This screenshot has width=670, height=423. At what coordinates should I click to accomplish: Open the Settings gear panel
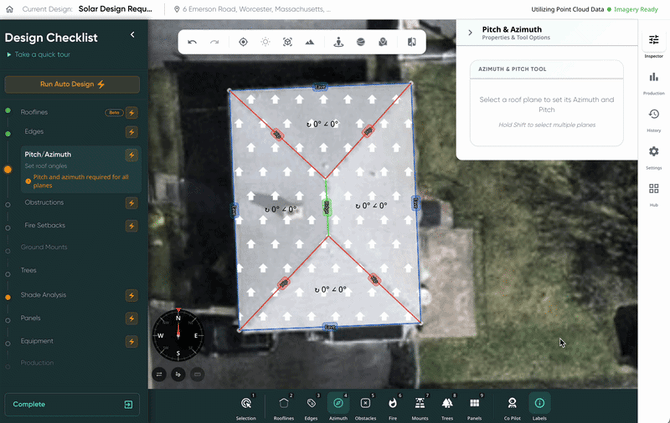click(654, 157)
